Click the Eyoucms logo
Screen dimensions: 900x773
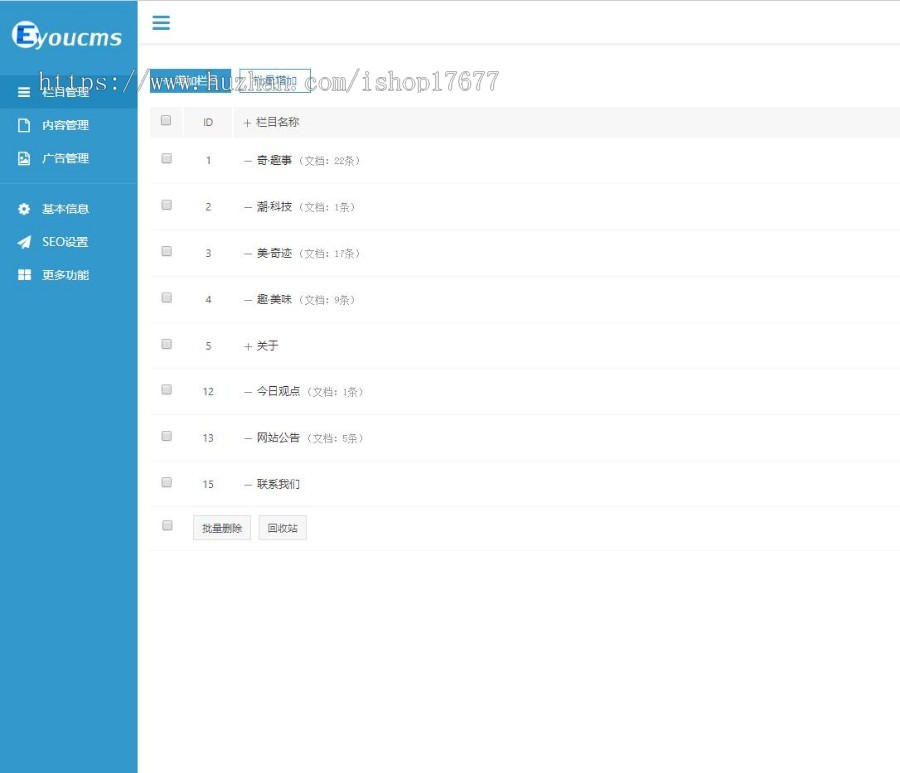(x=67, y=36)
